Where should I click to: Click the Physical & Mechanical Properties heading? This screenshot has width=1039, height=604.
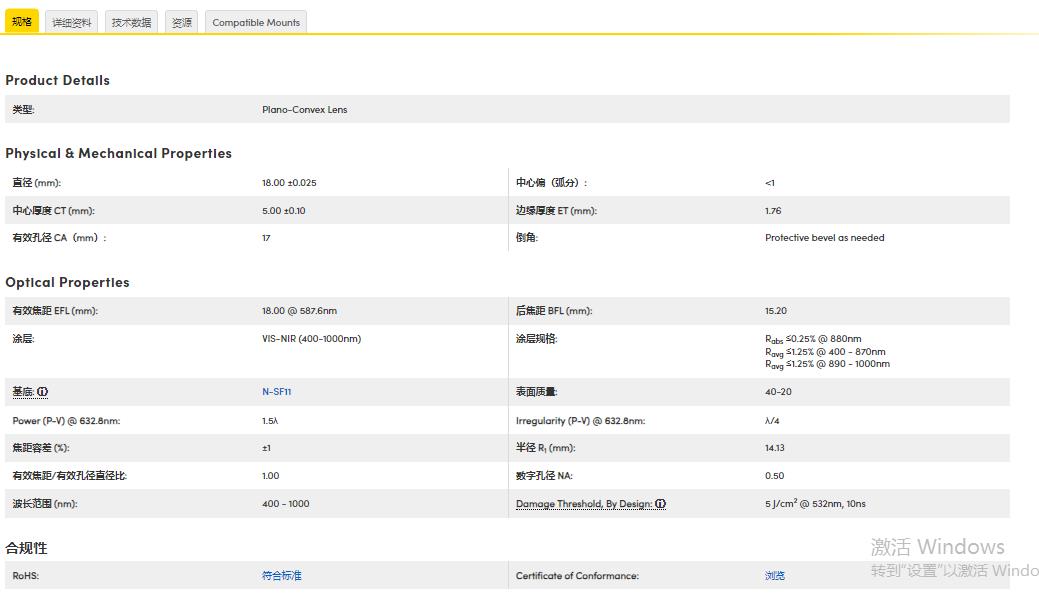pyautogui.click(x=118, y=153)
